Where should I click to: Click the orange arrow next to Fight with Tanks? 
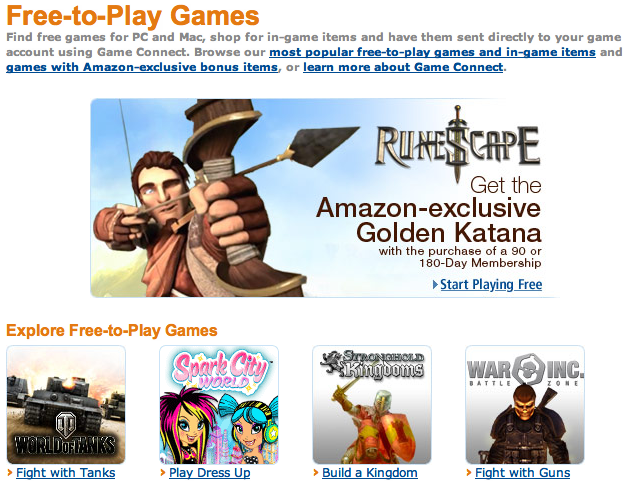point(10,473)
